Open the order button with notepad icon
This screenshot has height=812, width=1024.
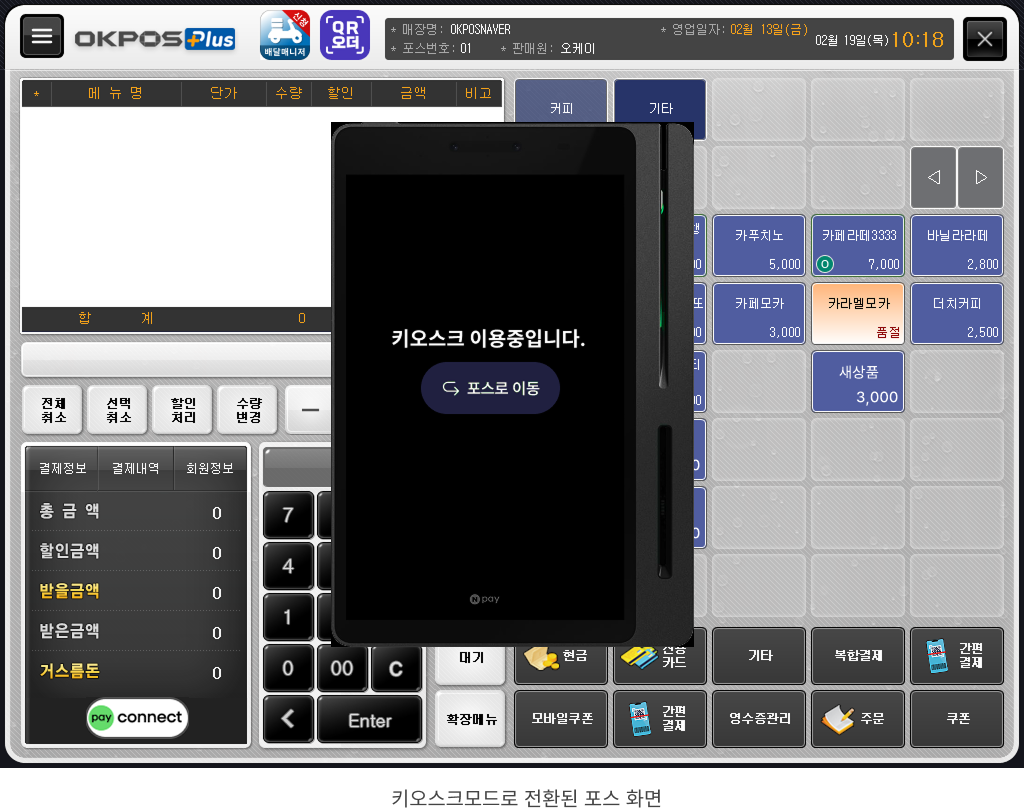tap(857, 718)
